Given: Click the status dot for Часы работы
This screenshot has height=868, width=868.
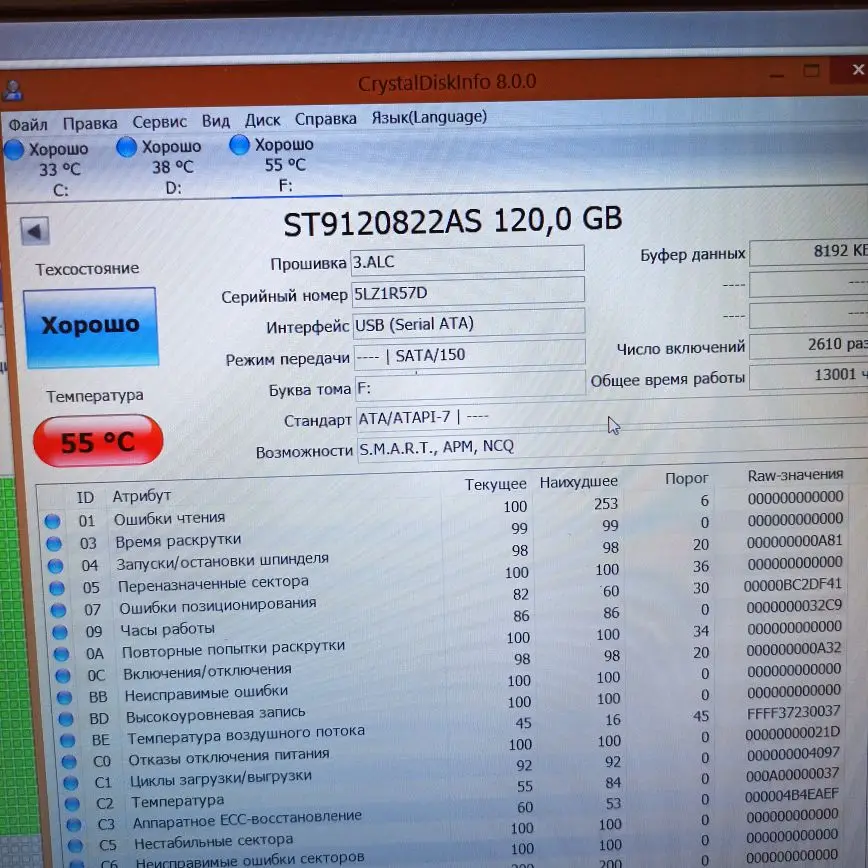Looking at the screenshot, I should [x=60, y=632].
